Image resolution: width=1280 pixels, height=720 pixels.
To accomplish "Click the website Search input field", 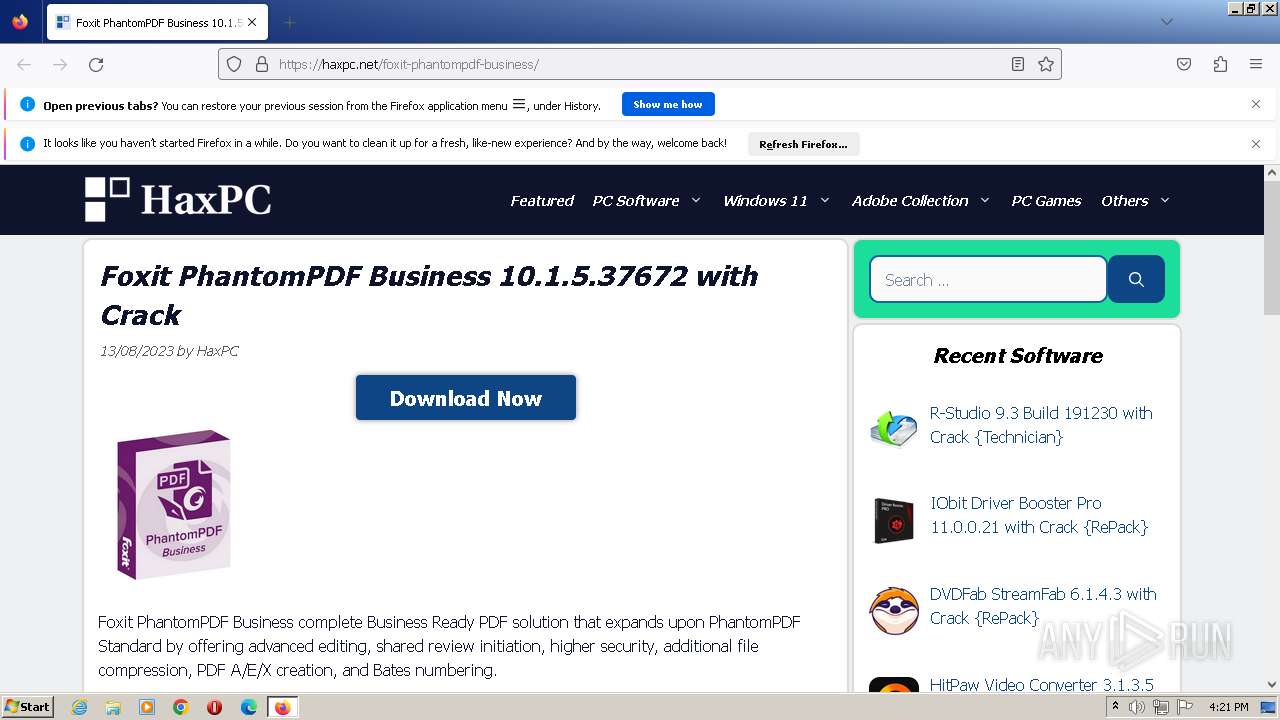I will point(988,279).
